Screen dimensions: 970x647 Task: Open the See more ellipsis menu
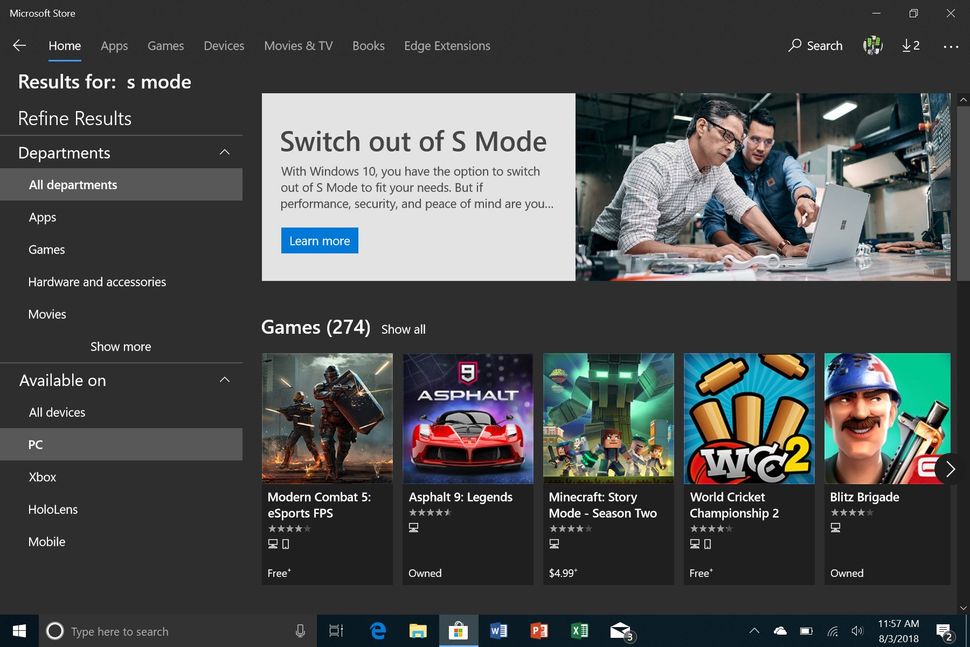951,45
